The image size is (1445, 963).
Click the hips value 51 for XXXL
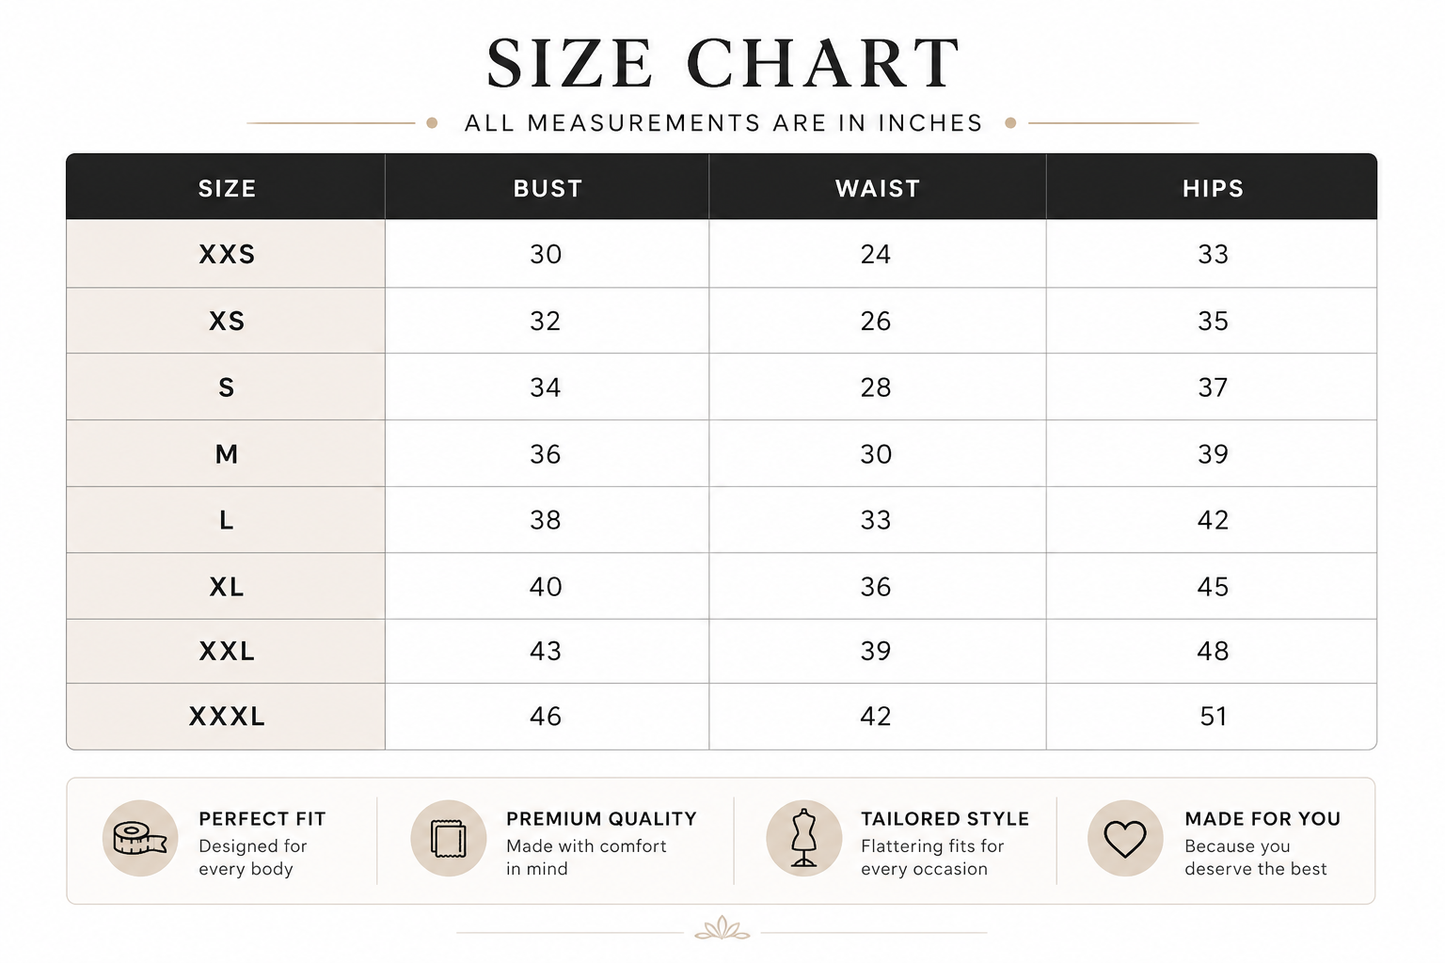pos(1213,716)
